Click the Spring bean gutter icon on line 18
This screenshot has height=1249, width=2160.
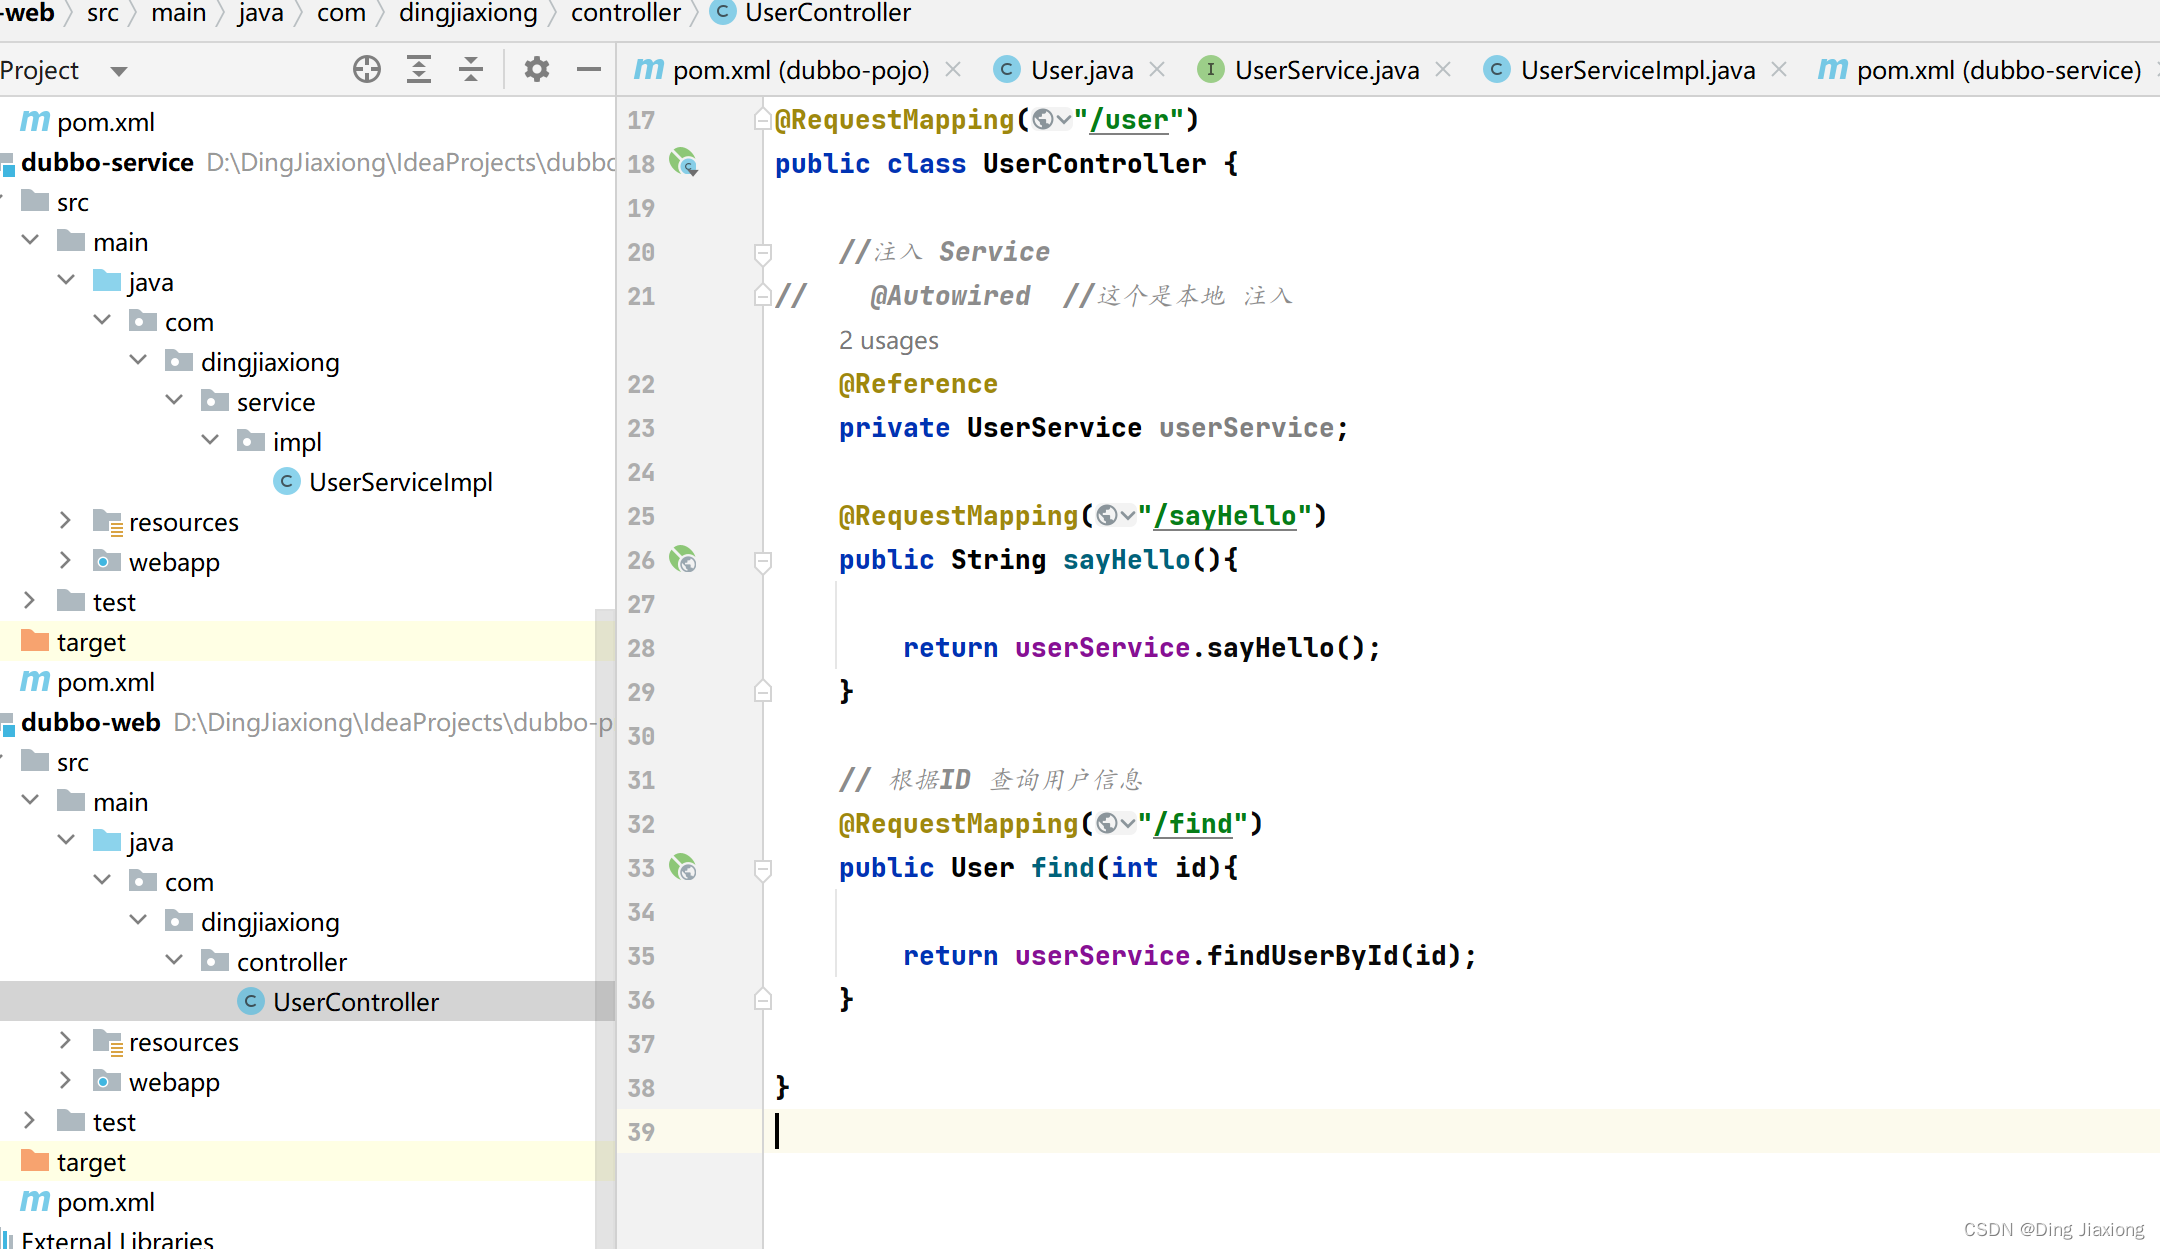click(x=684, y=162)
